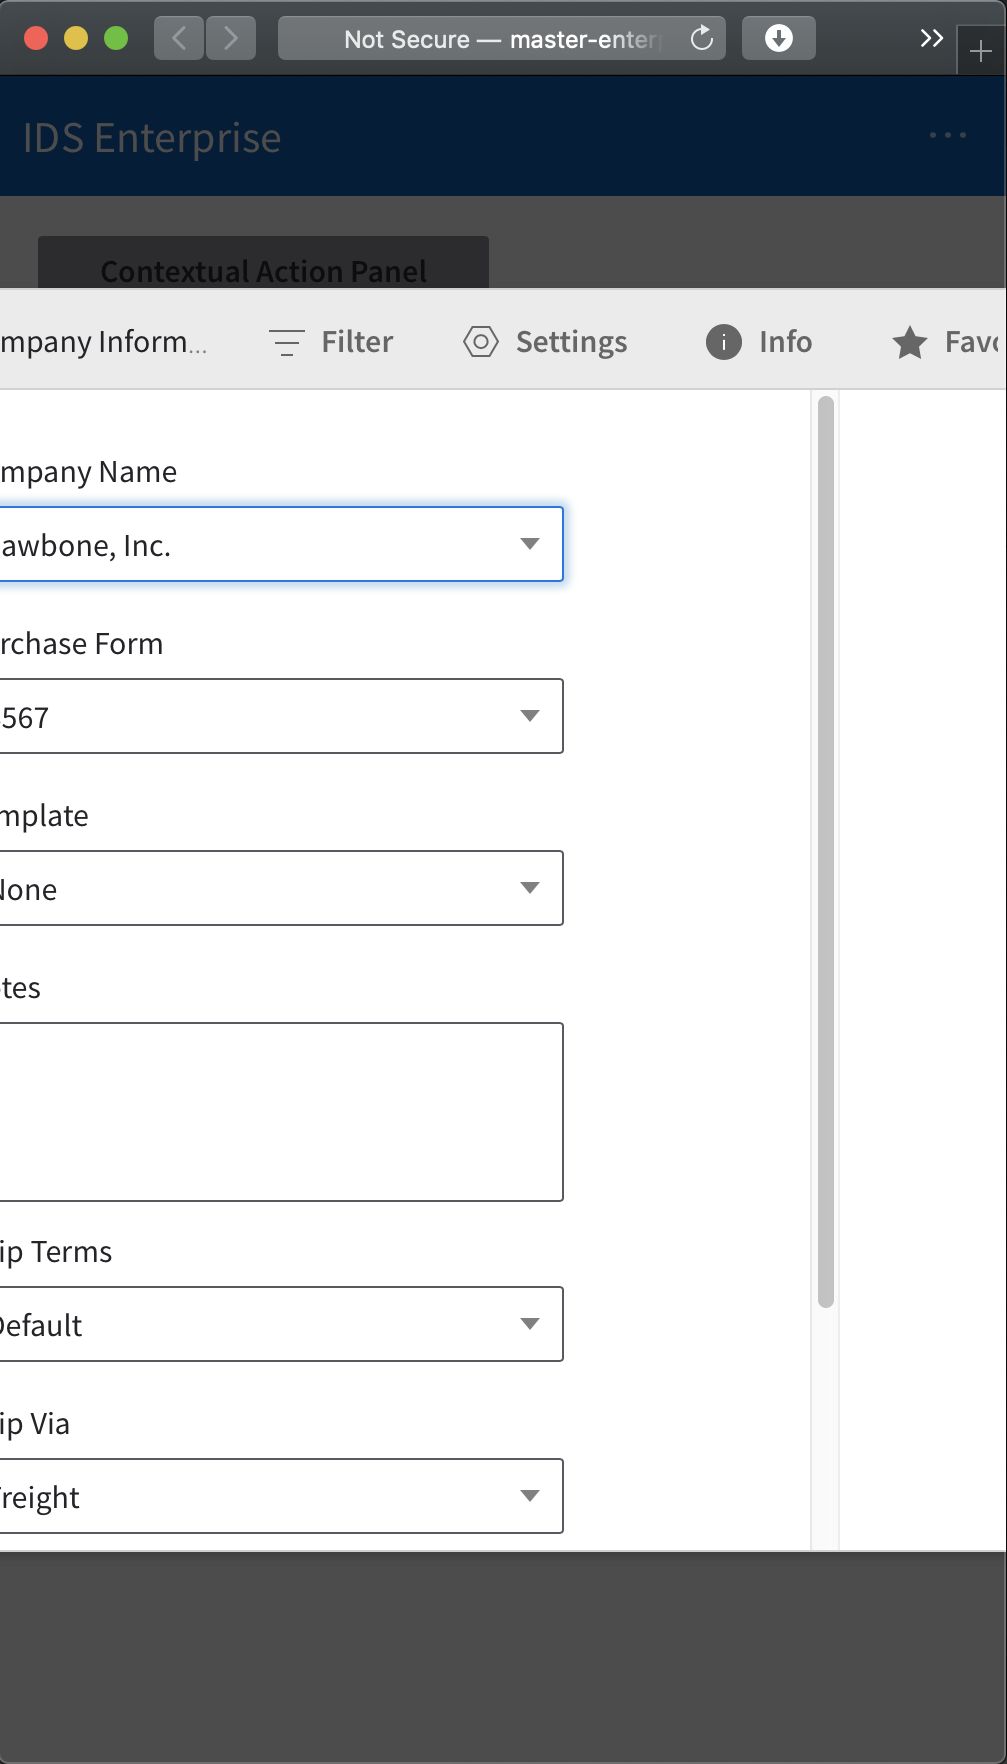1007x1764 pixels.
Task: Click the panel's vertical scrollbar thumb
Action: pos(825,852)
